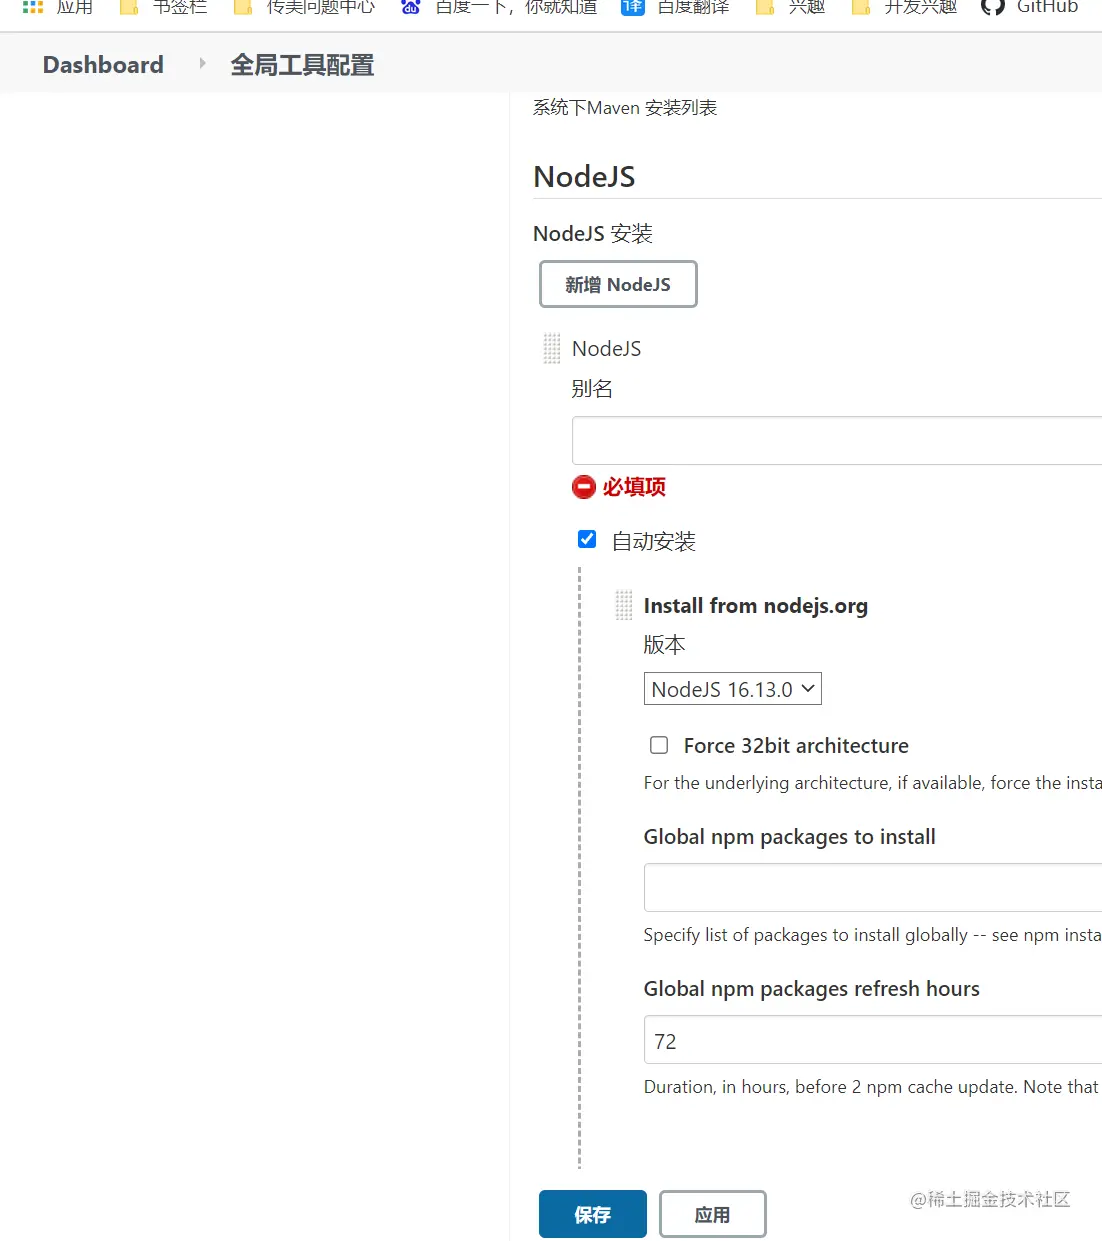The width and height of the screenshot is (1102, 1241).
Task: Click the 应用 apply button
Action: (713, 1214)
